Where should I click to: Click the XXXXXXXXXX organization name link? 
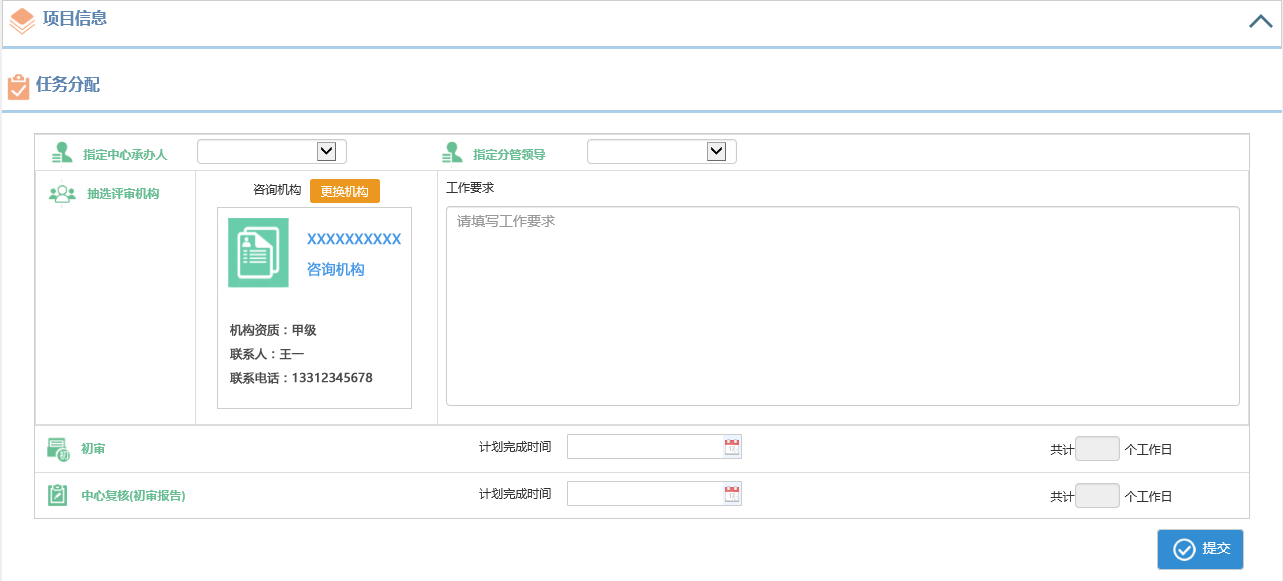click(x=353, y=239)
